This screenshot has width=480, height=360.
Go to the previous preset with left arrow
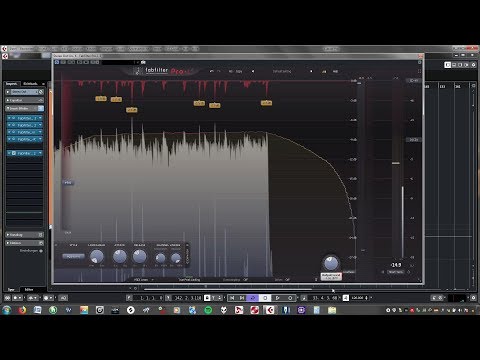coord(253,71)
